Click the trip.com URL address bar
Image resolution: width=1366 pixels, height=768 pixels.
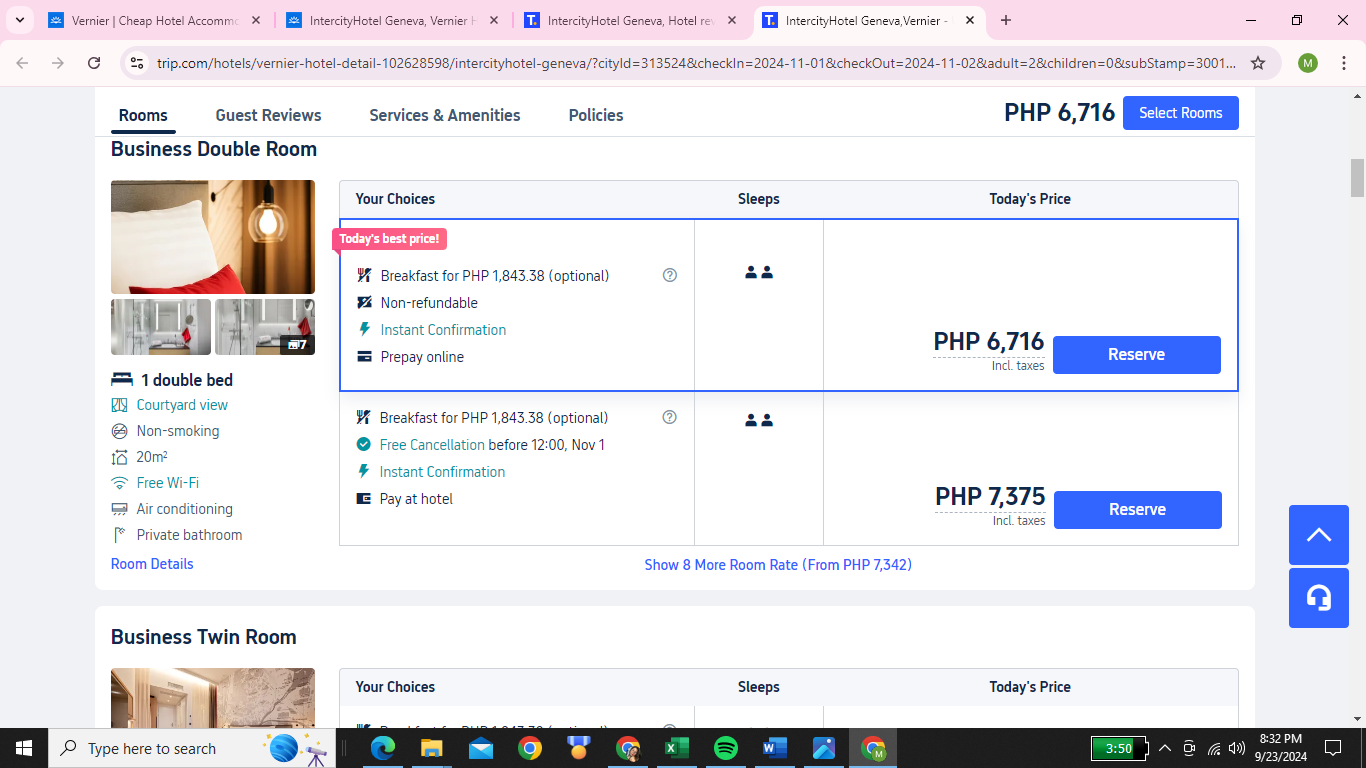[x=696, y=63]
